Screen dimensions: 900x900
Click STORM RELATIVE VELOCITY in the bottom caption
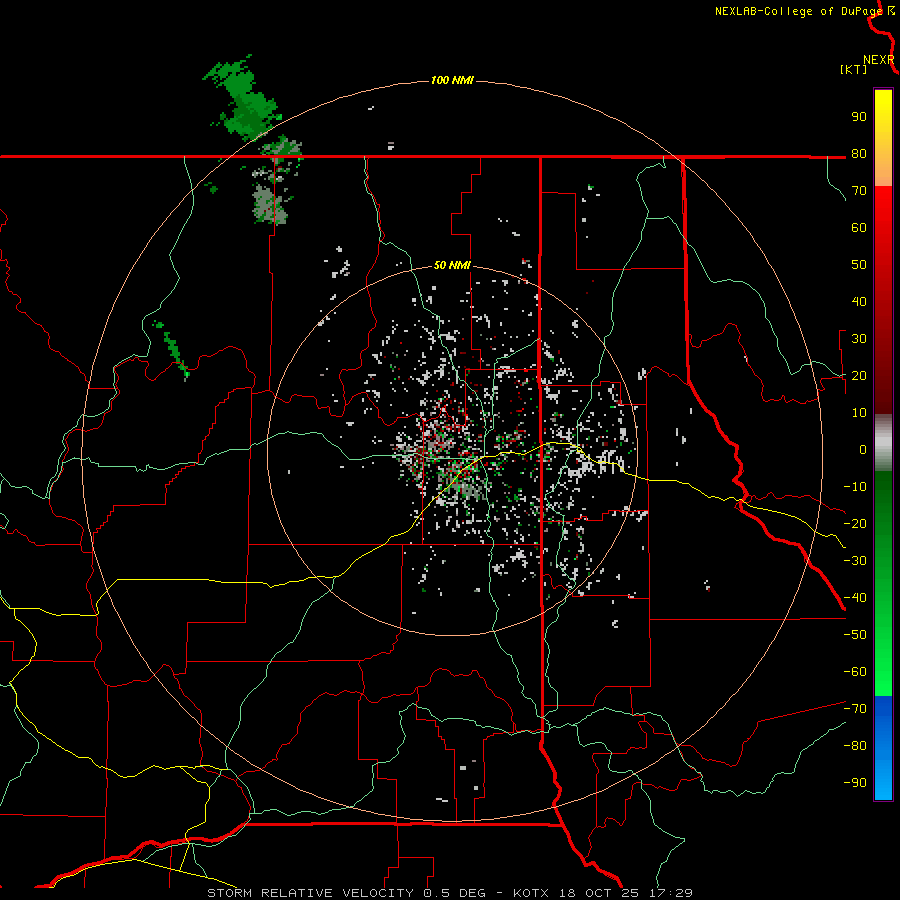310,893
